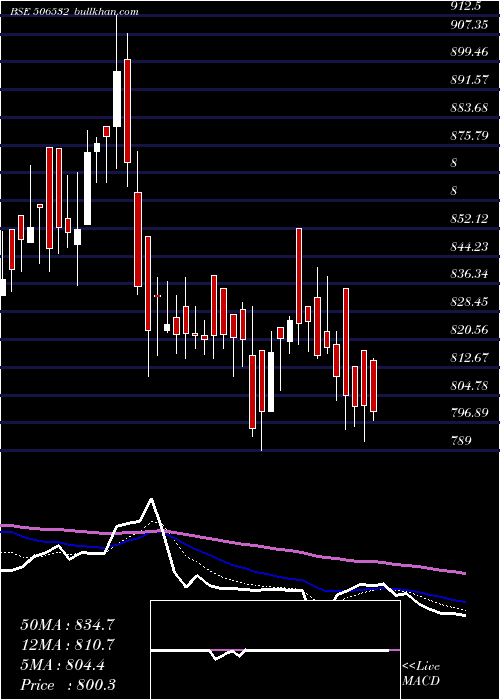Click the <<Live MACD label
The image size is (500, 700).
421,674
